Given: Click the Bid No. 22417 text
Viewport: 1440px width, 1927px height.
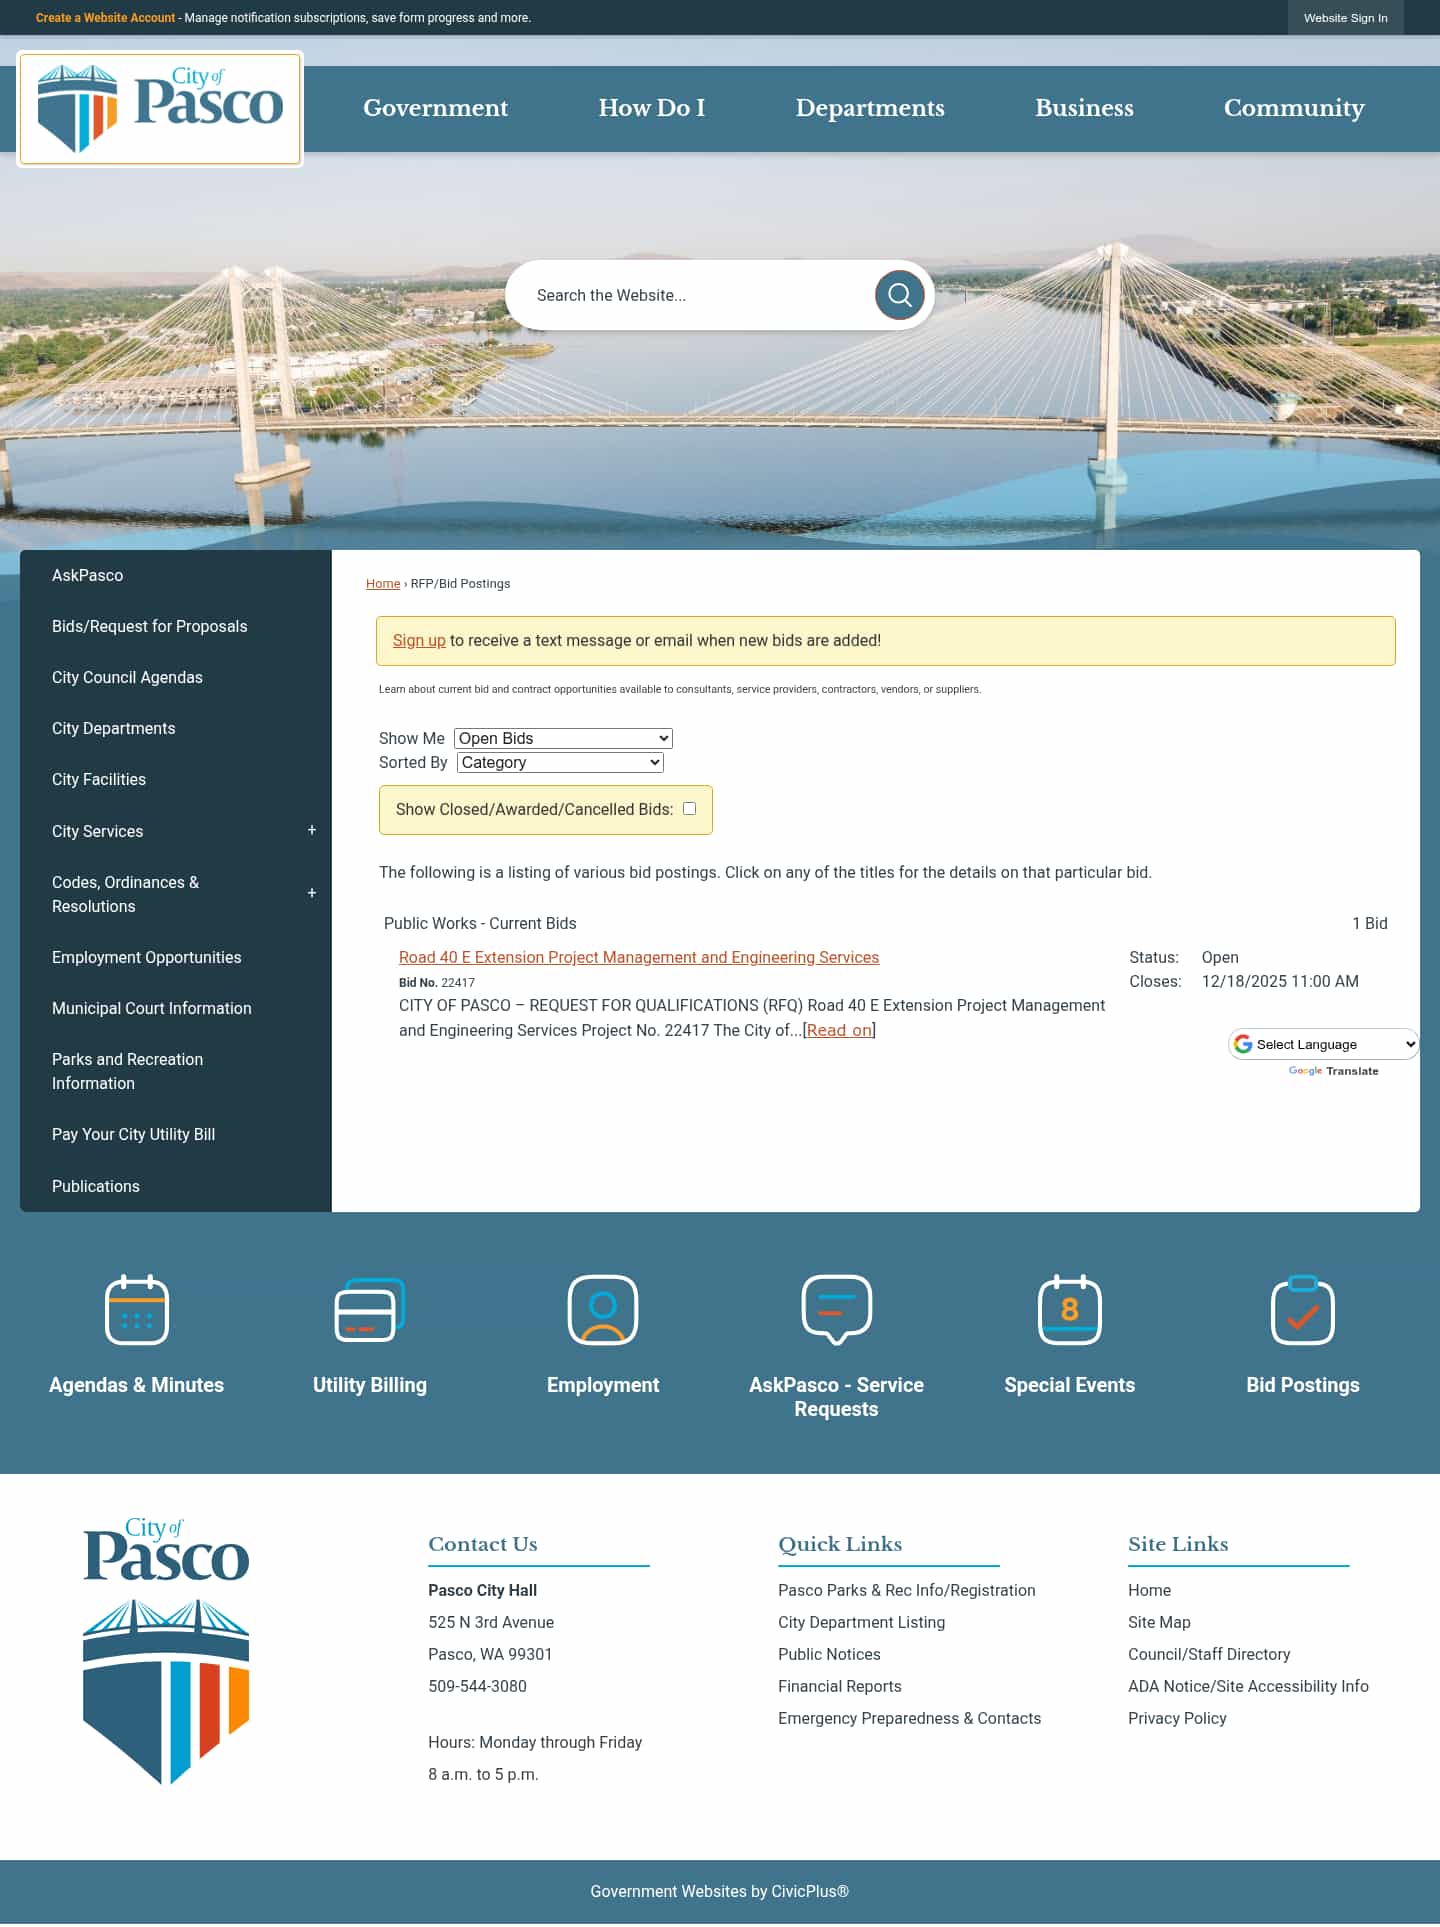Looking at the screenshot, I should tap(437, 983).
